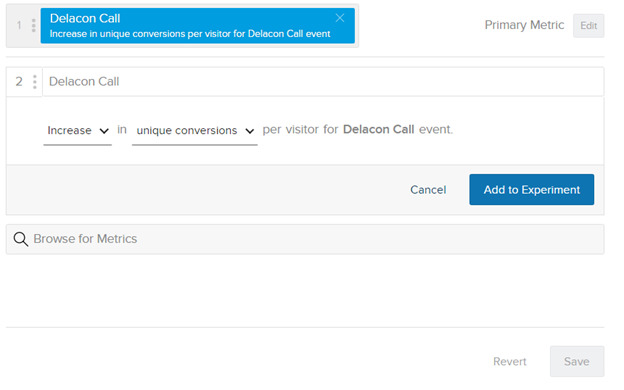Click the bold Delacon Call event name text
Viewport: 624px width, 390px height.
pyautogui.click(x=378, y=129)
